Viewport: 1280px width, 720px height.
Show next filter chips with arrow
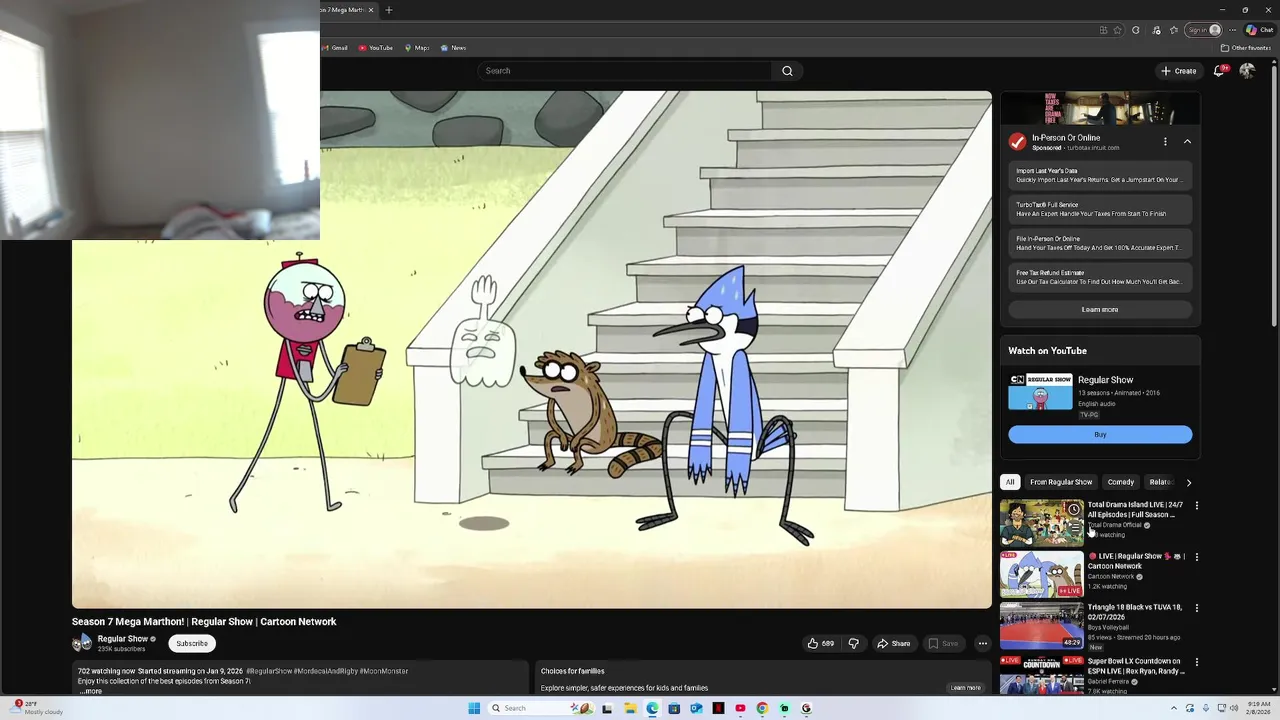pyautogui.click(x=1188, y=482)
